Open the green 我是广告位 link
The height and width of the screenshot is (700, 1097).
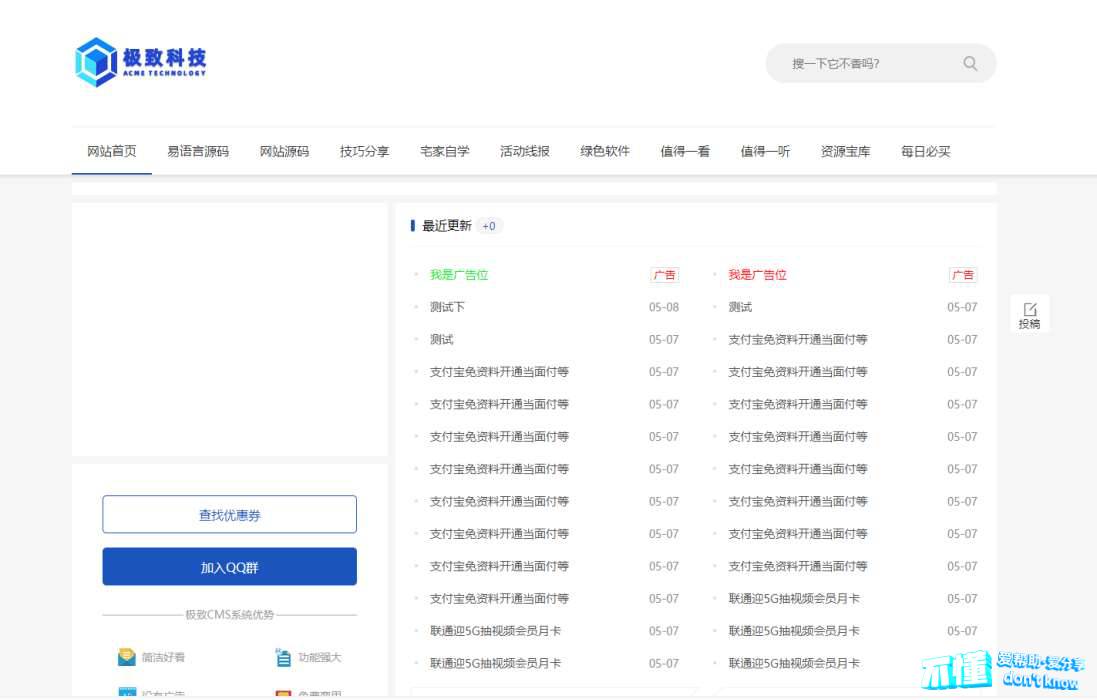coord(459,275)
